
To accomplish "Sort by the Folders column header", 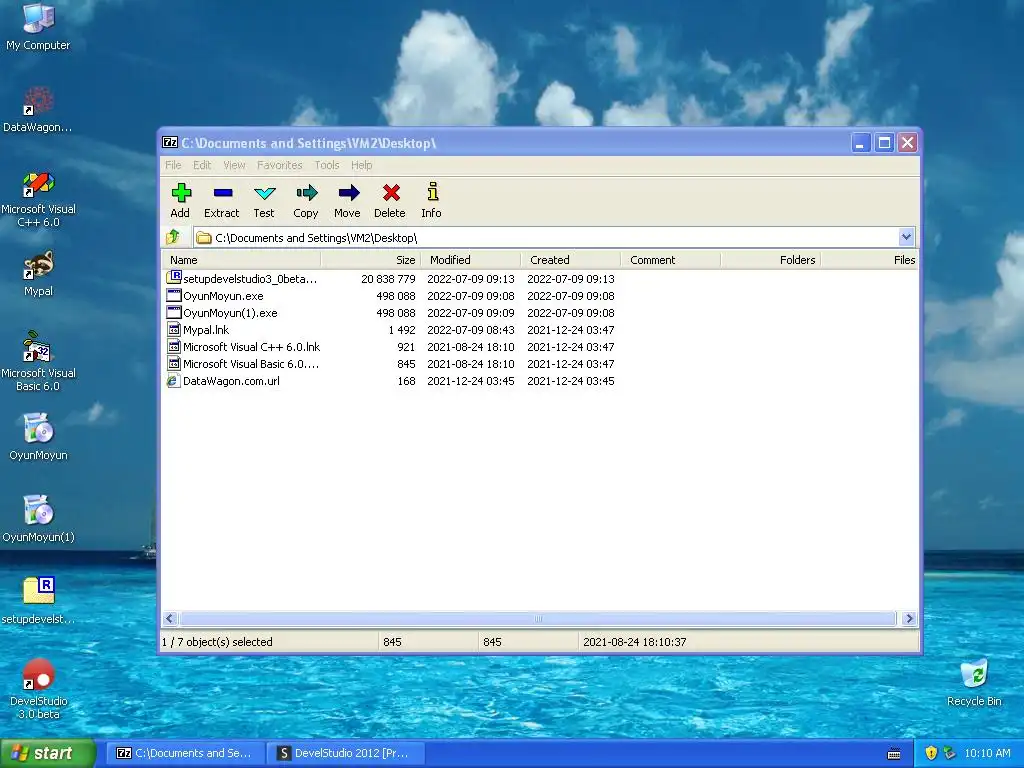I will point(771,260).
